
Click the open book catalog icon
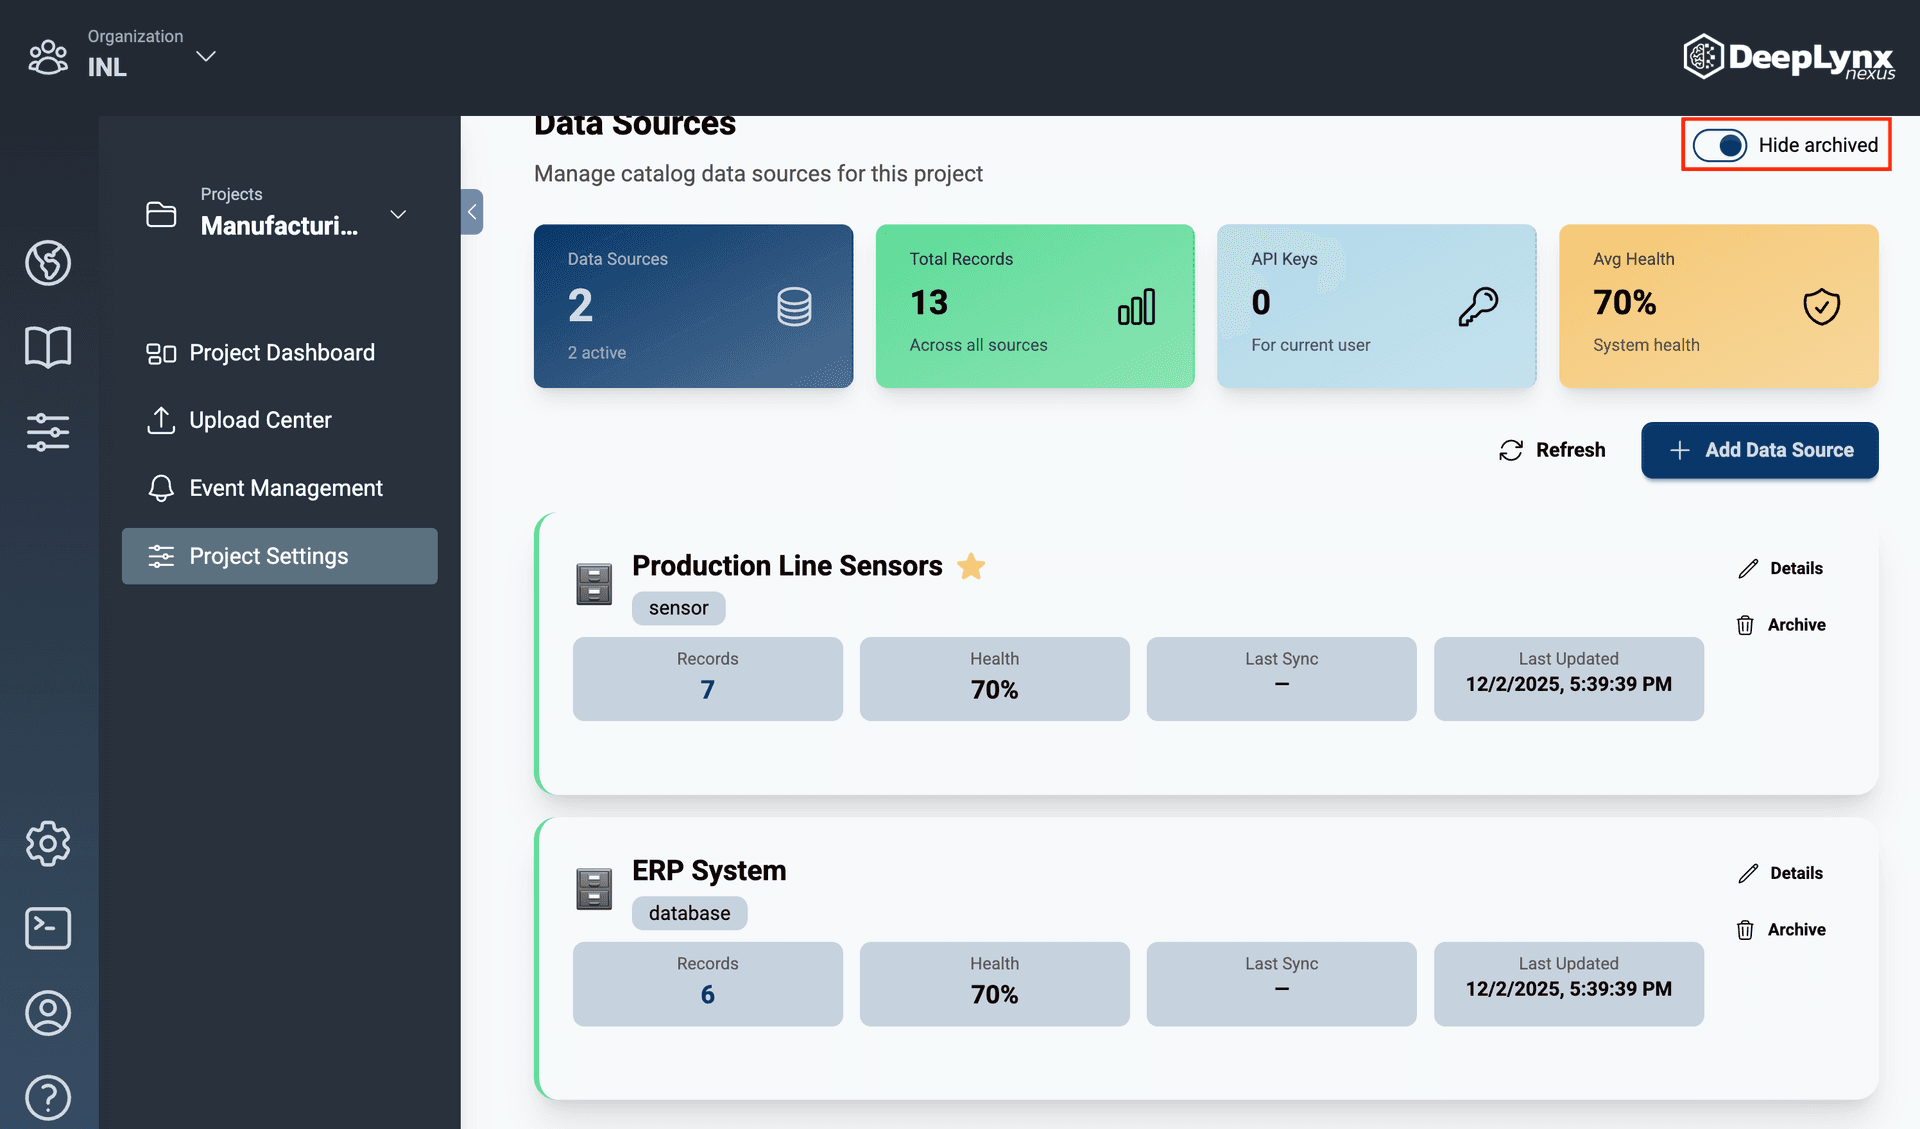[48, 347]
